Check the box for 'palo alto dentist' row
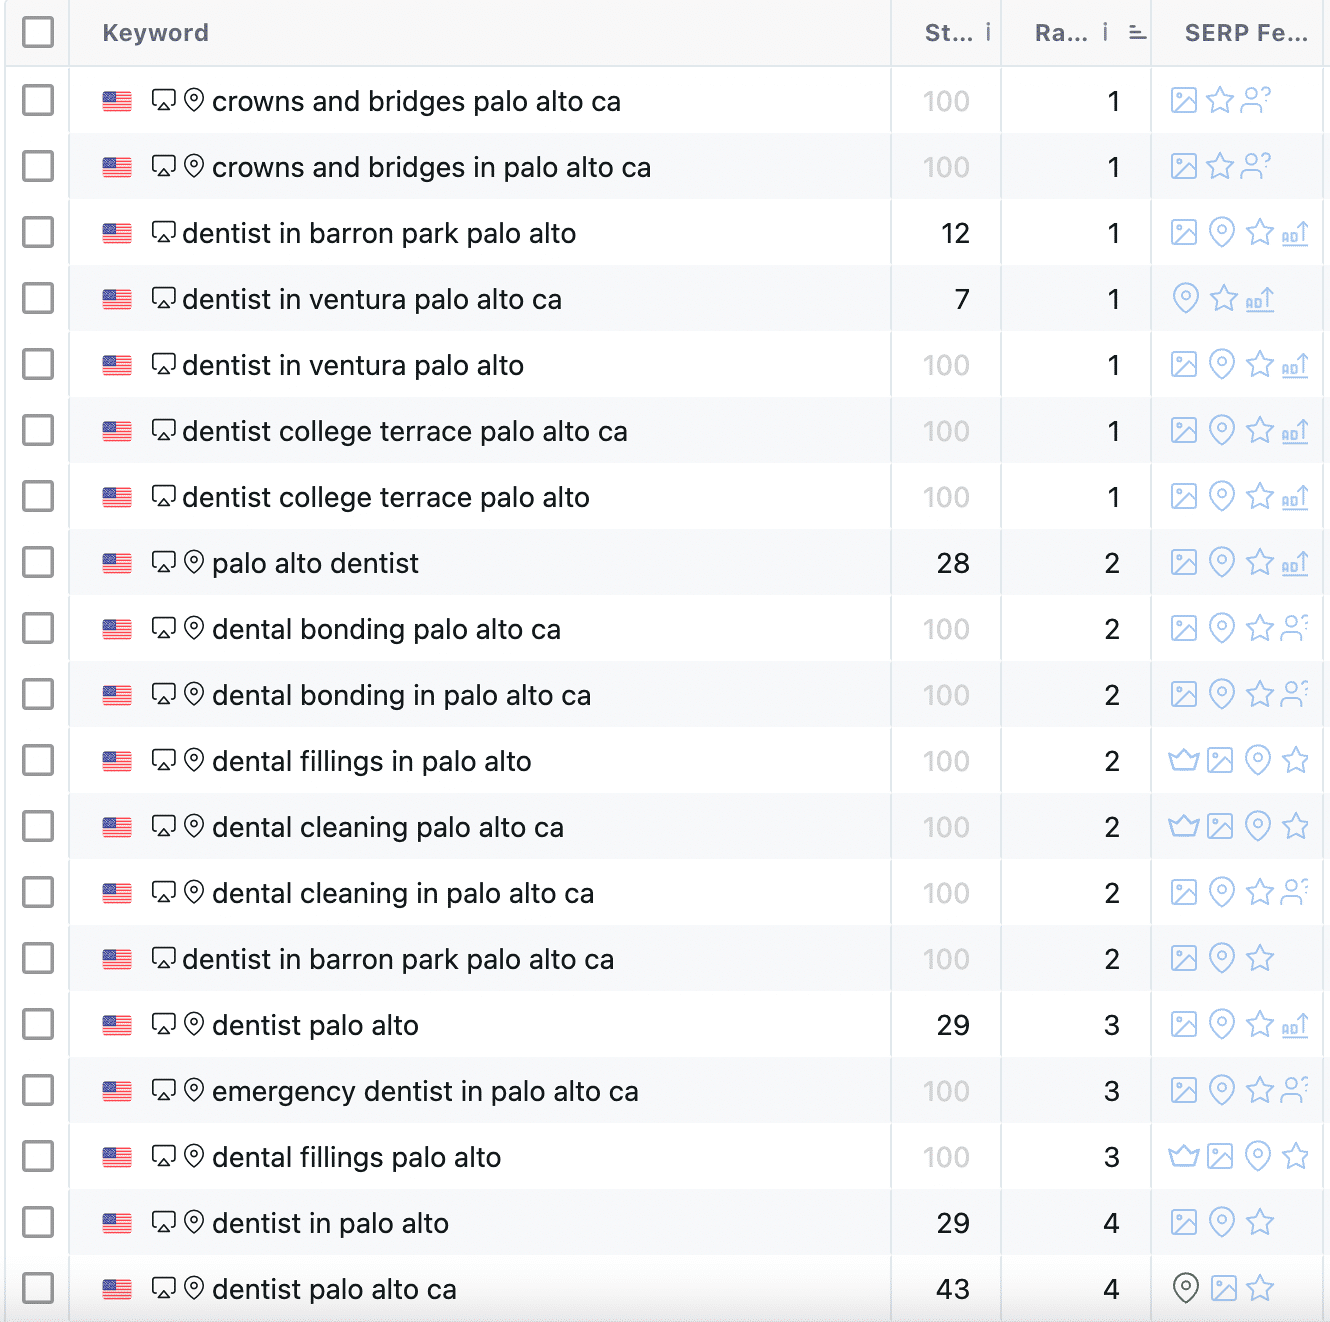The image size is (1330, 1322). point(38,563)
